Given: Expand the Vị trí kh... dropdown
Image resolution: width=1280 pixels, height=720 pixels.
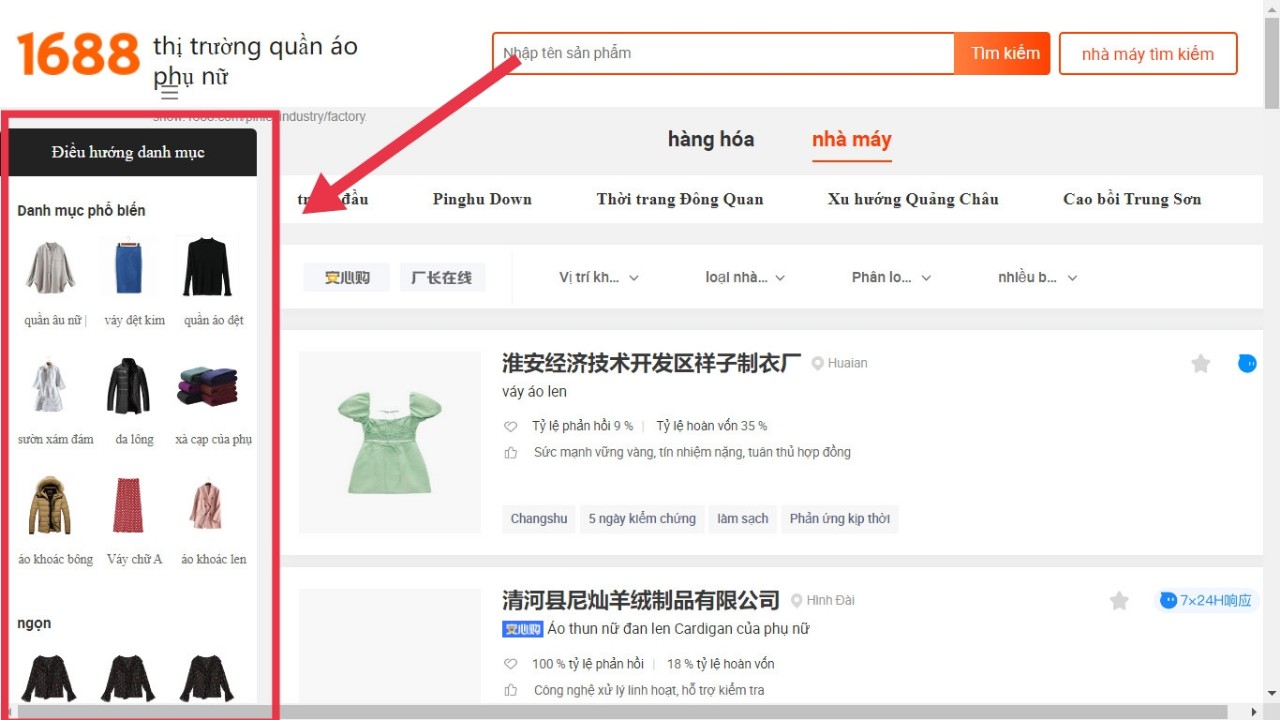Looking at the screenshot, I should (599, 277).
